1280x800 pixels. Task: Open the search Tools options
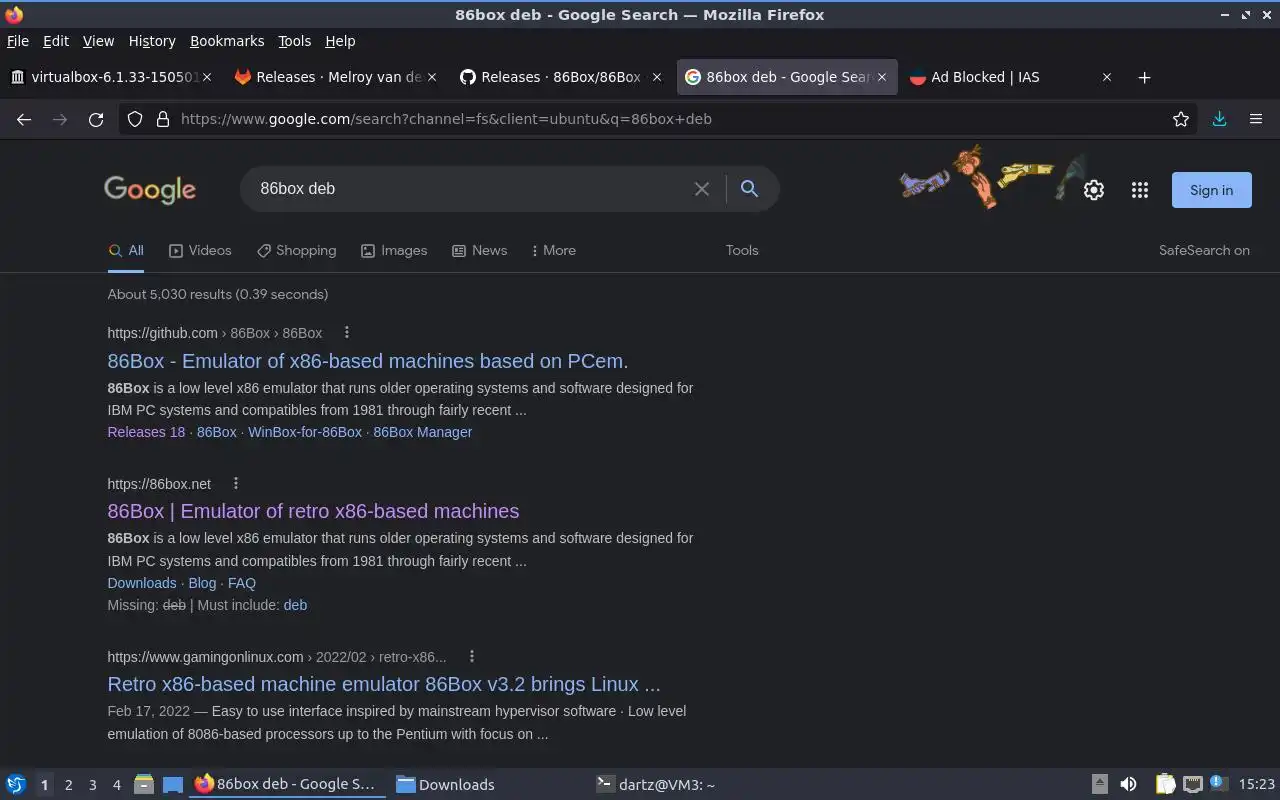point(742,251)
